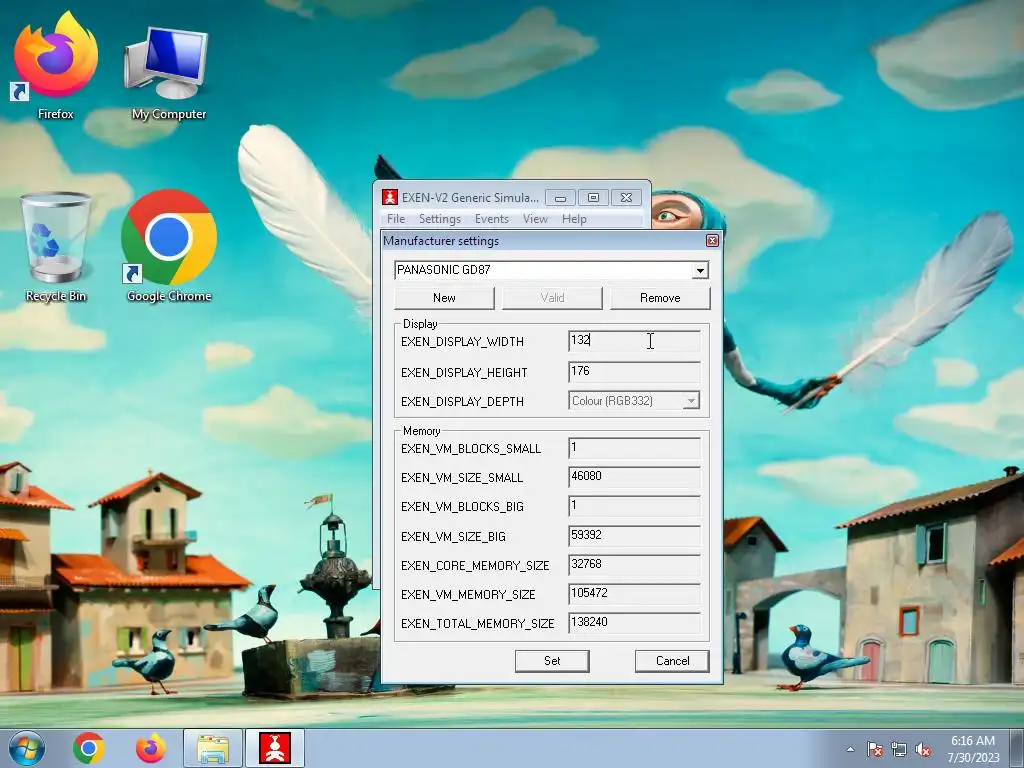Focus the EXEN_VM_MEMORY_SIZE field

tap(634, 594)
